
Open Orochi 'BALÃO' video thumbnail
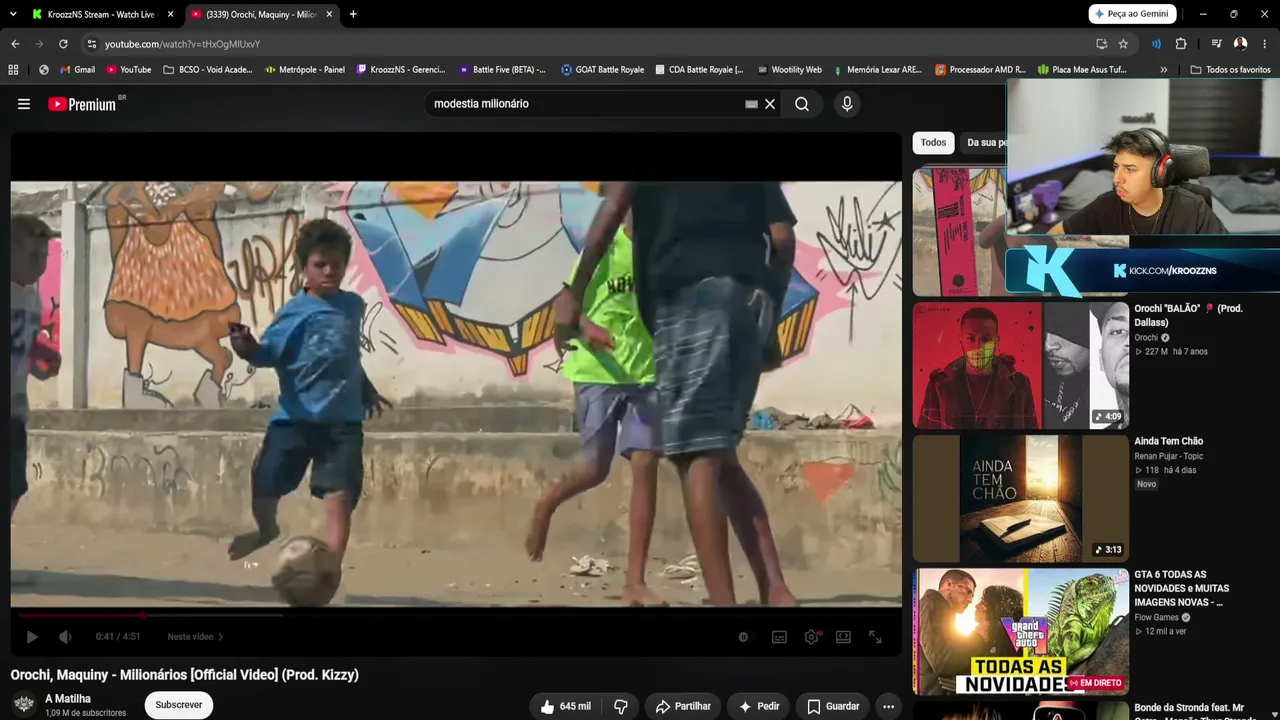click(x=1021, y=366)
